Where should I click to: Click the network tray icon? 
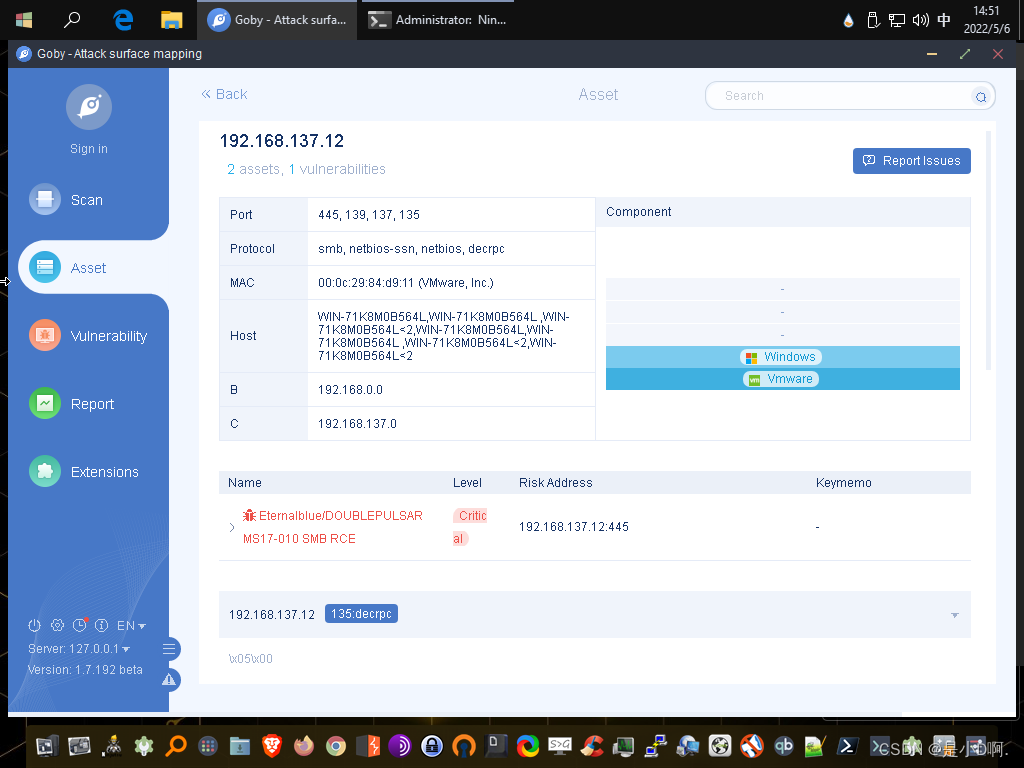click(897, 20)
